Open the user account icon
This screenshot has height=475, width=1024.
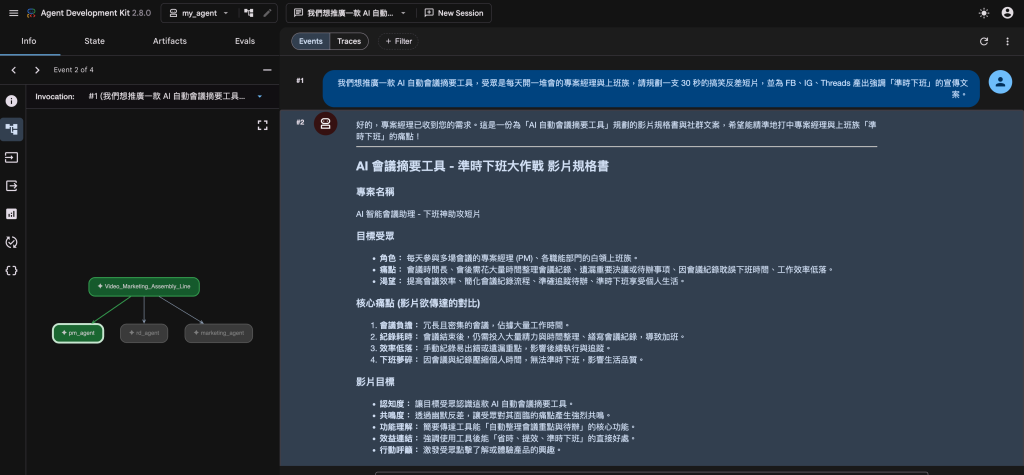pos(1008,13)
